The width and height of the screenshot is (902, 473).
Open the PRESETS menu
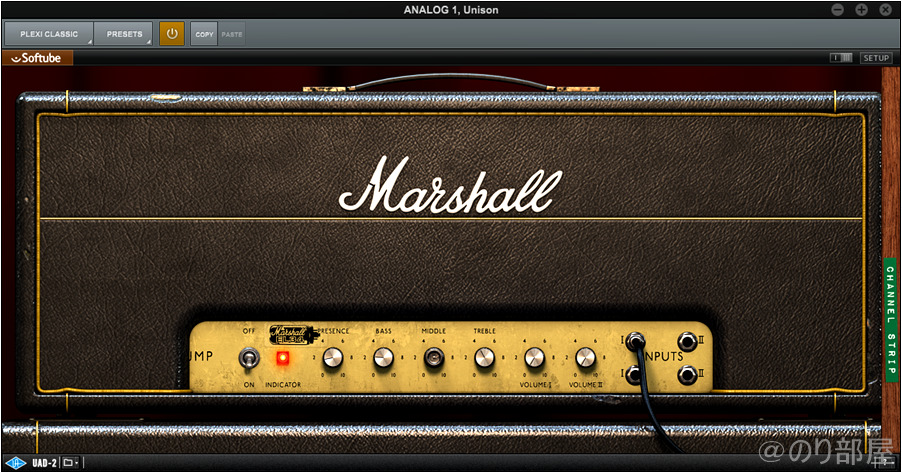point(124,34)
